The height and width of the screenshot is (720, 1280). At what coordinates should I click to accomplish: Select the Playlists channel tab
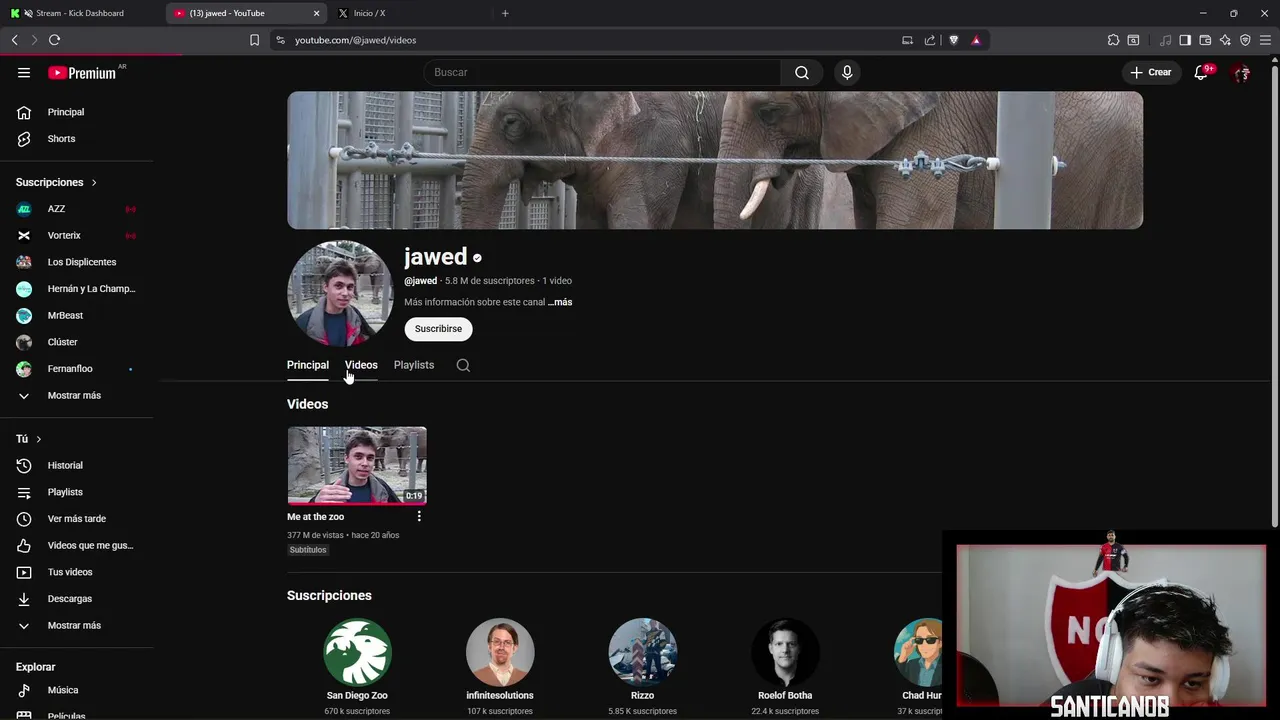pos(414,365)
